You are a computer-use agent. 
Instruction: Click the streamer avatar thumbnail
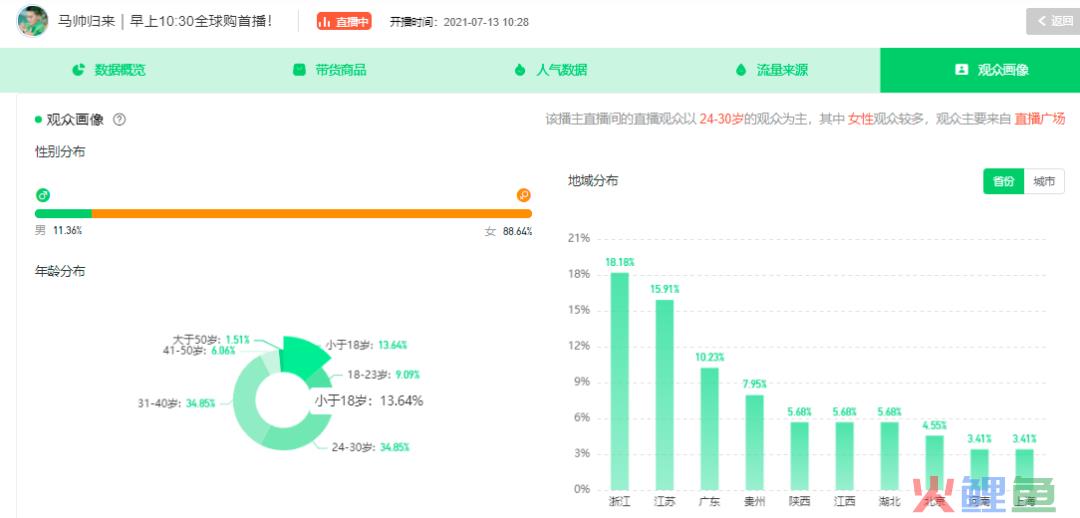pos(32,21)
